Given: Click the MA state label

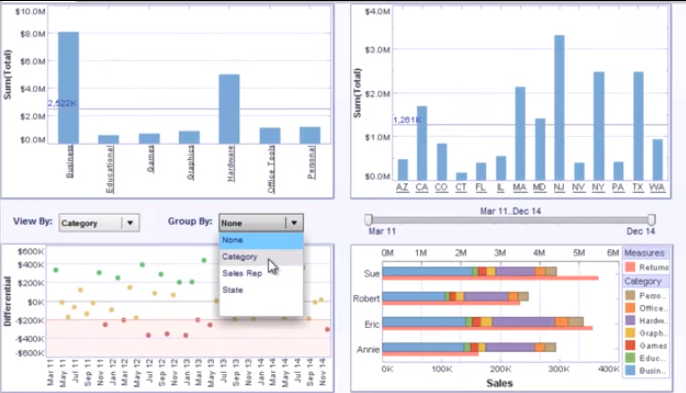Looking at the screenshot, I should (x=519, y=187).
